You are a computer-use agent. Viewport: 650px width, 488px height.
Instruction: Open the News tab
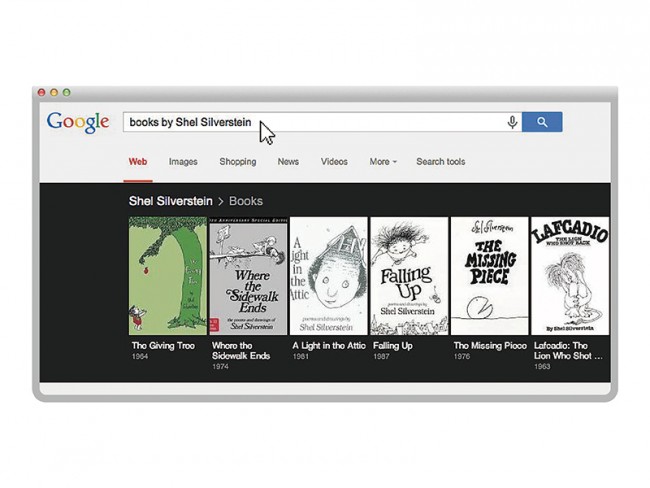288,162
